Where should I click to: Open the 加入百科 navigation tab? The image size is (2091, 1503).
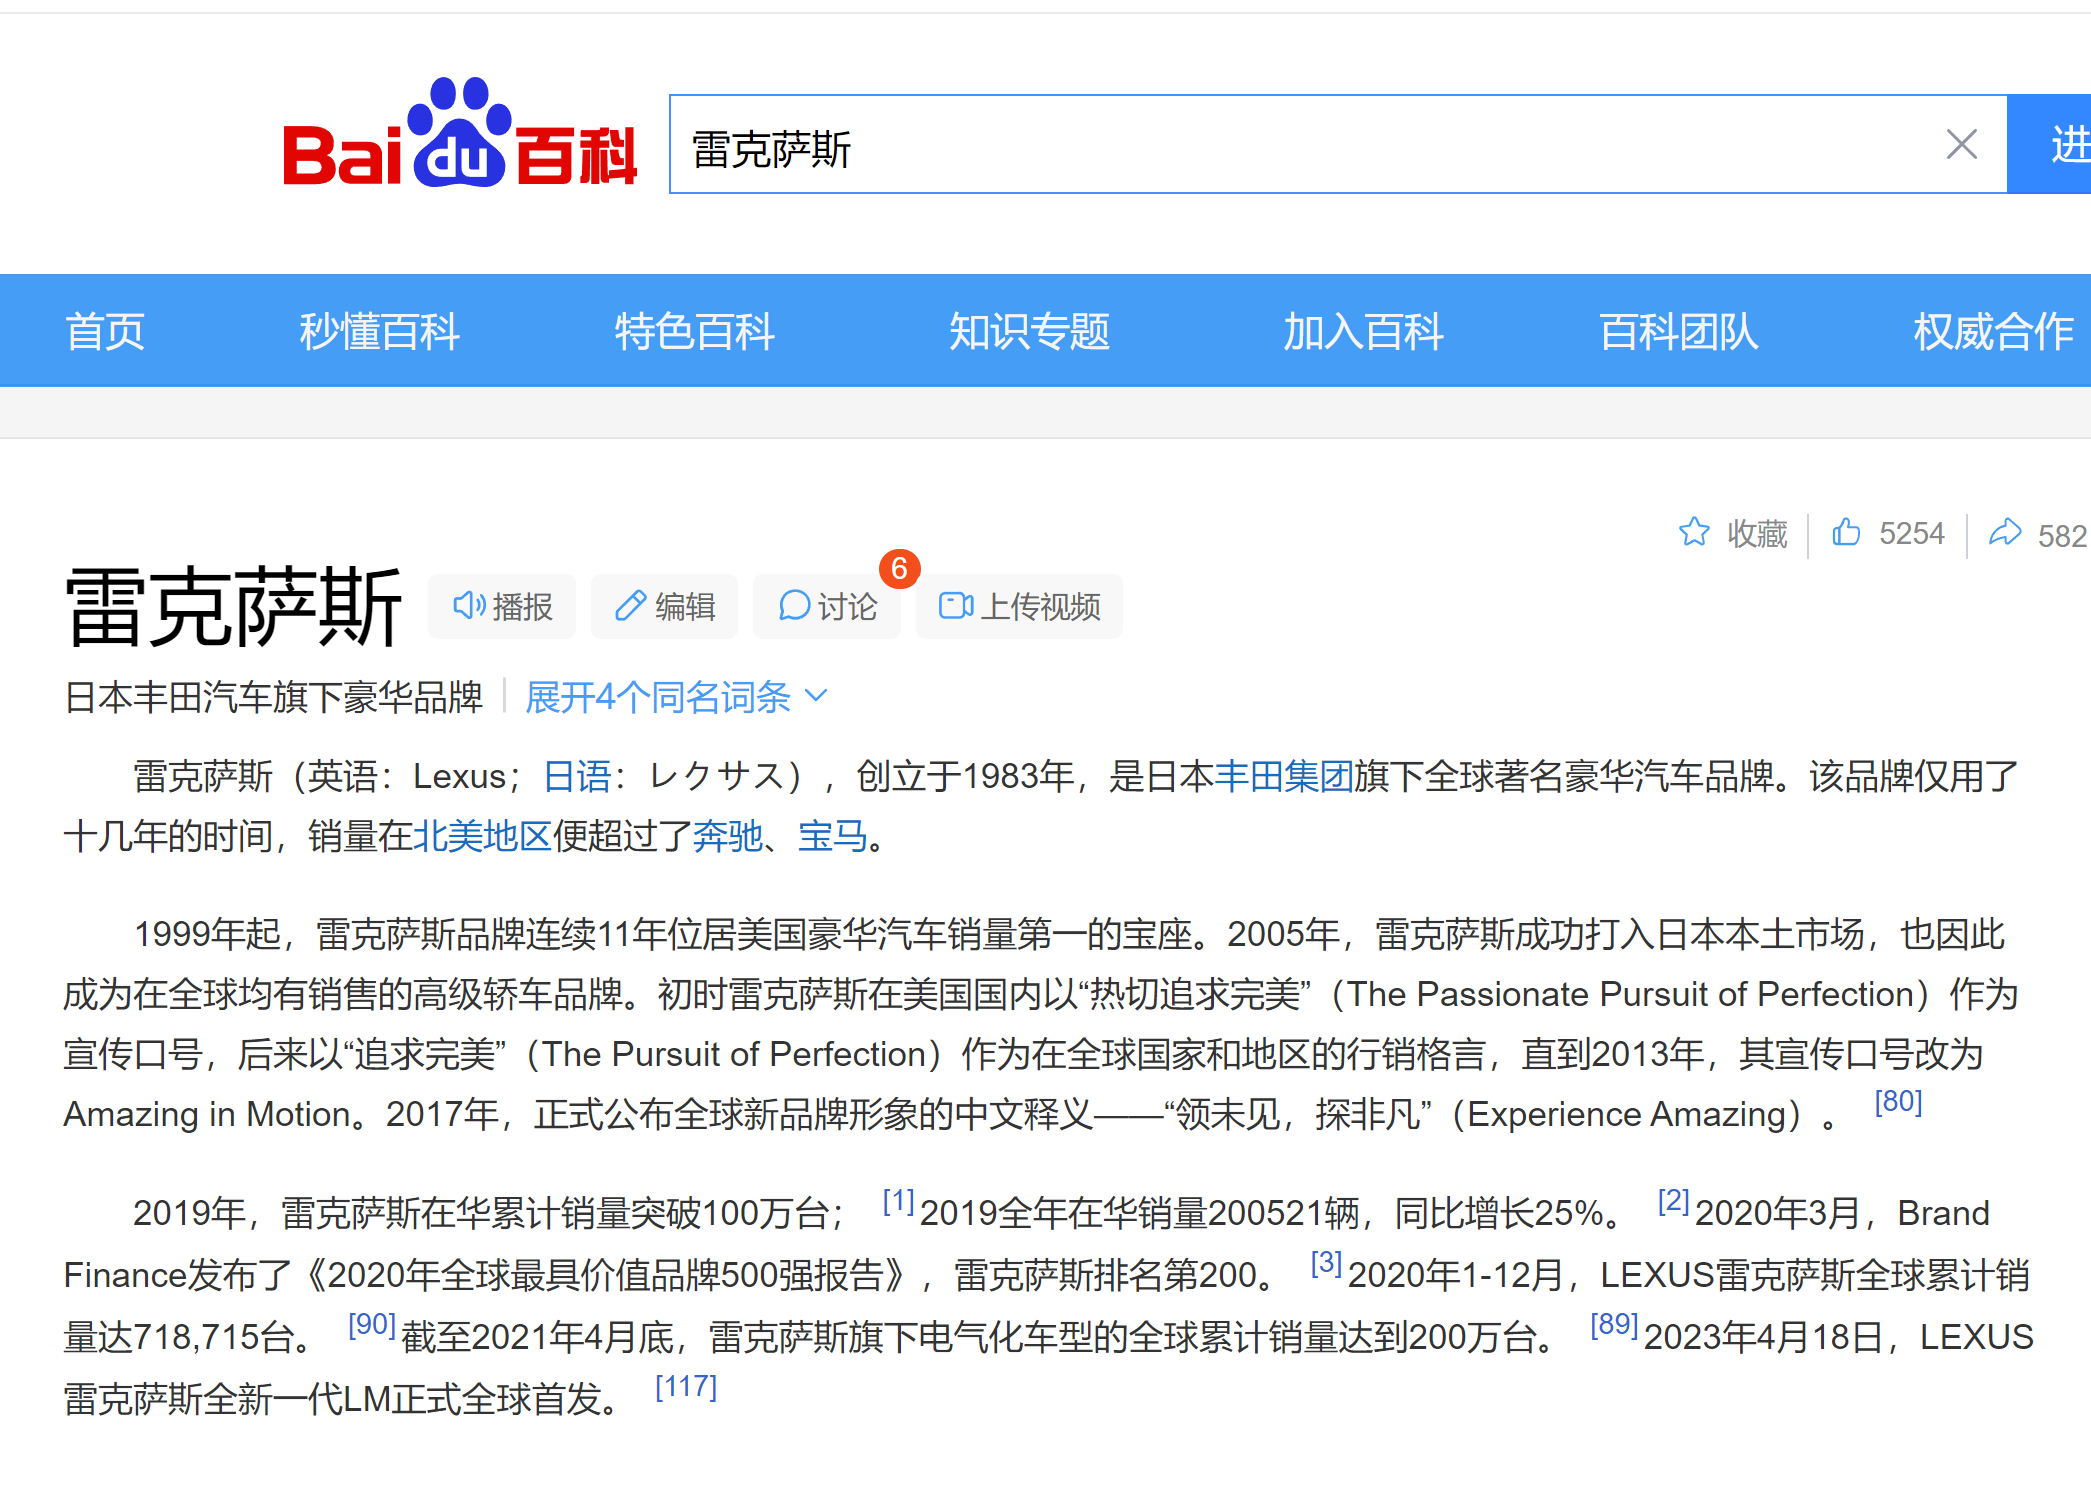pos(1364,332)
